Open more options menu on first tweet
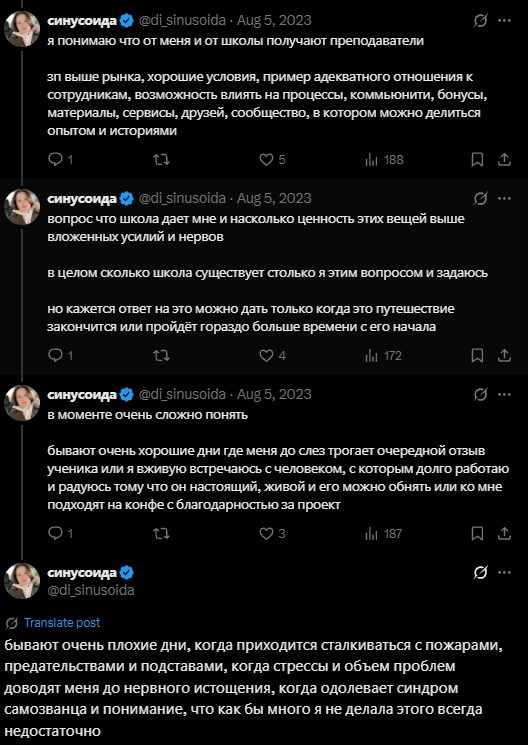Screen dimensions: 528x745 point(504,20)
